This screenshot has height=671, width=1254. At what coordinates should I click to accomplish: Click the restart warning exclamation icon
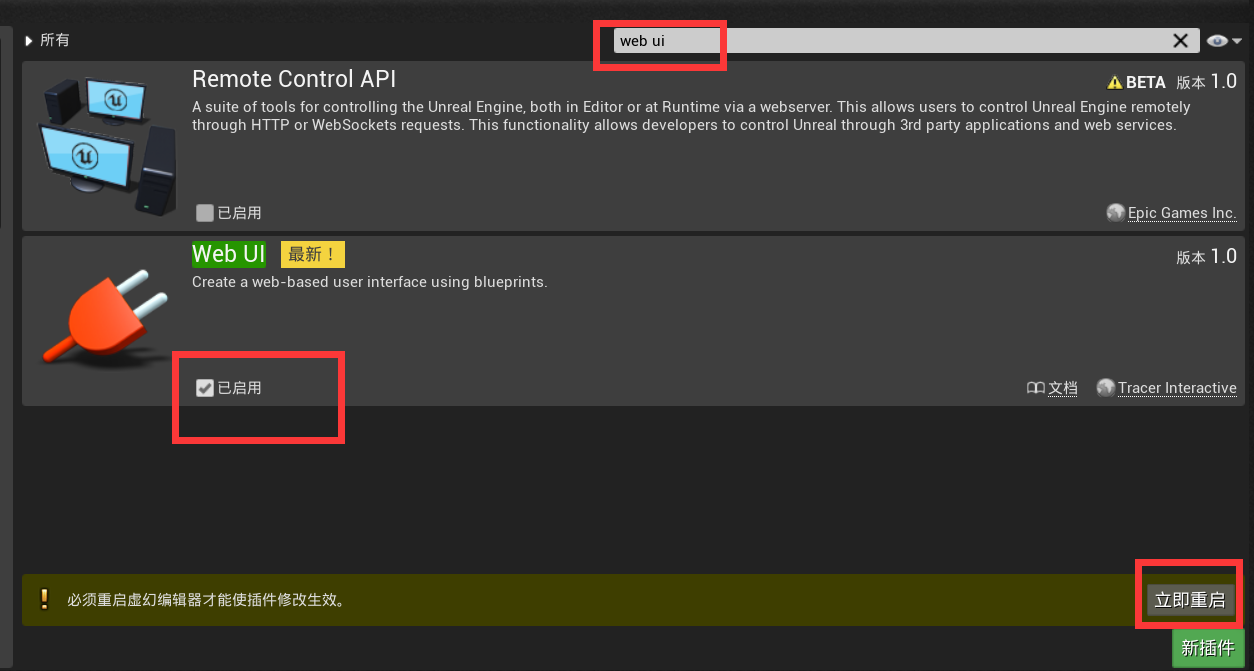coord(44,600)
